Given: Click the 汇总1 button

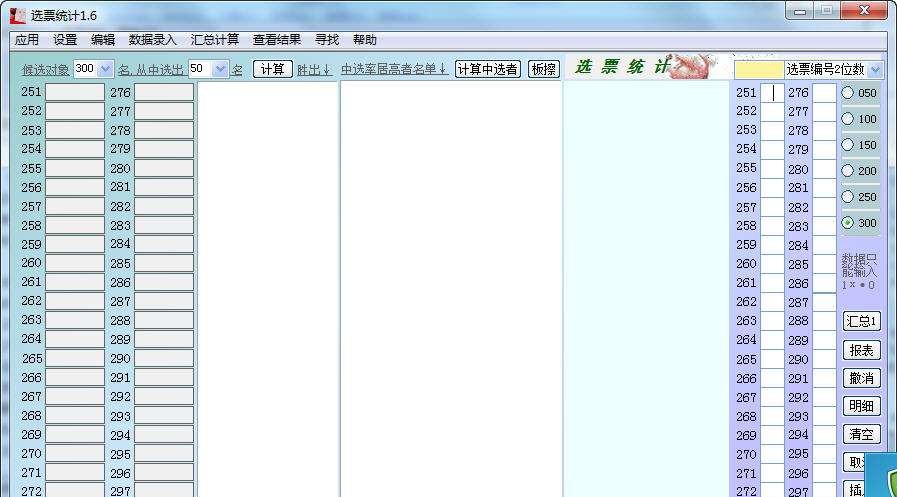Looking at the screenshot, I should 862,321.
